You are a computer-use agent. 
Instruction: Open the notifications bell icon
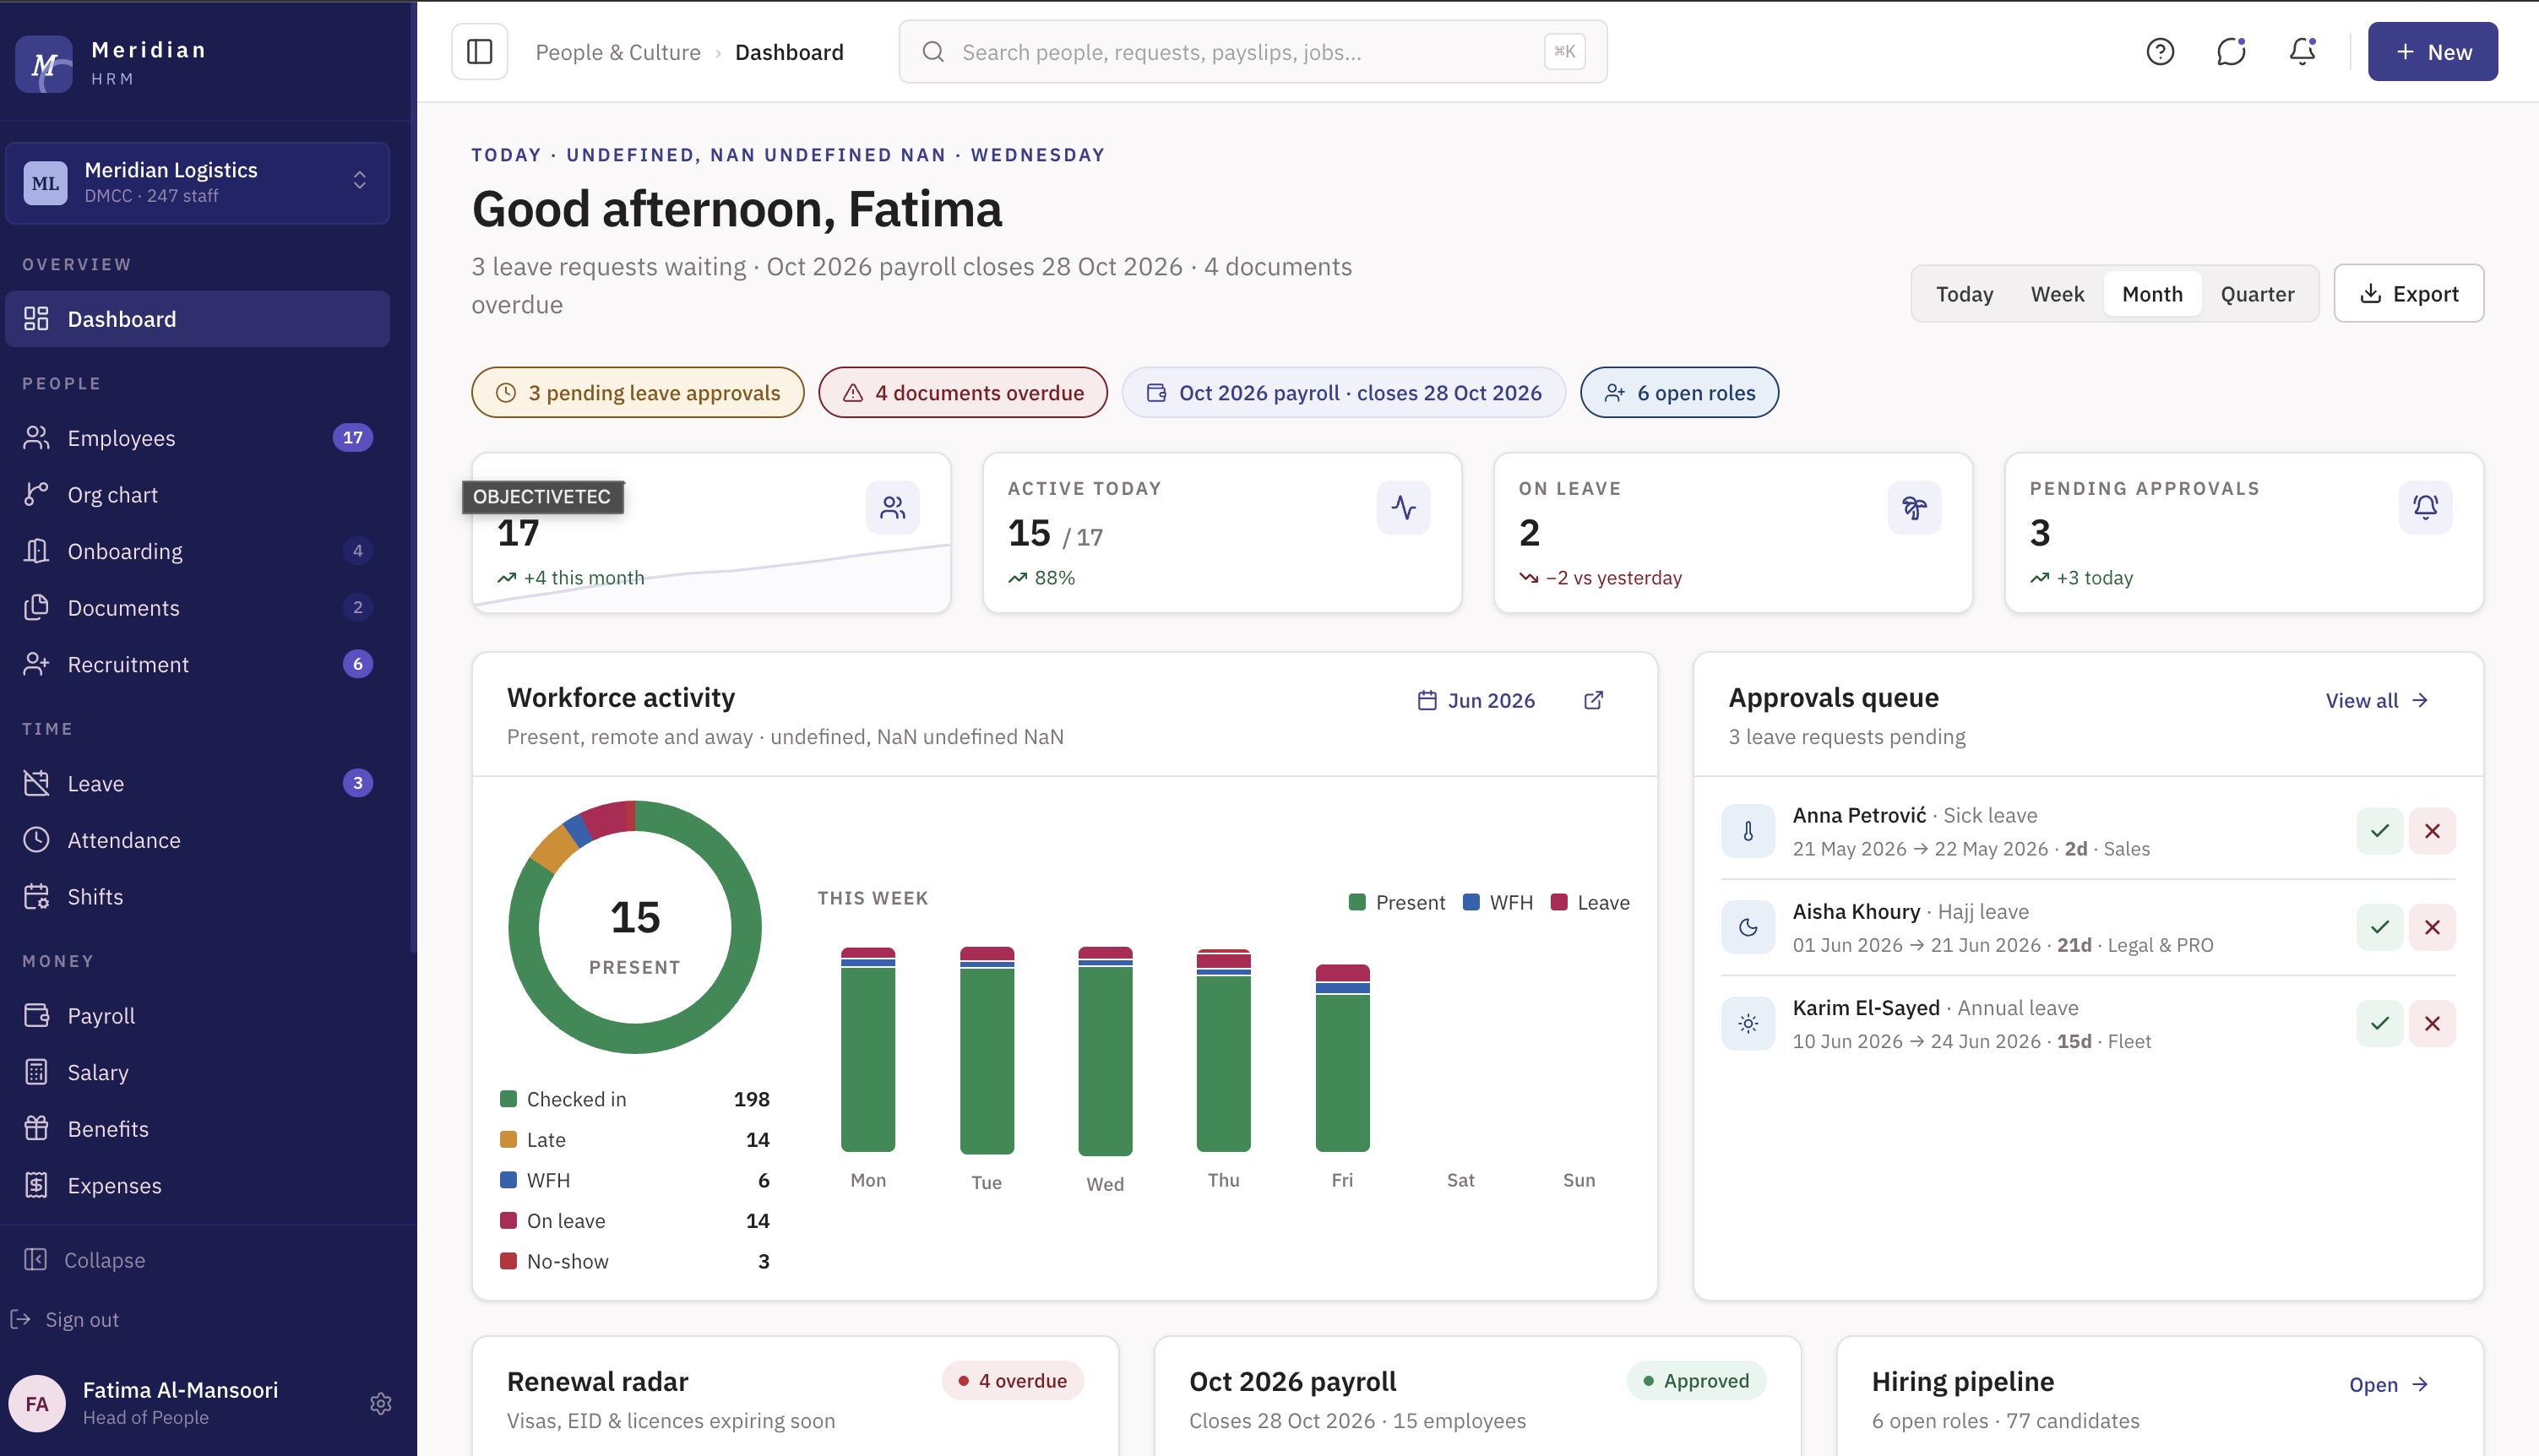coord(2302,52)
